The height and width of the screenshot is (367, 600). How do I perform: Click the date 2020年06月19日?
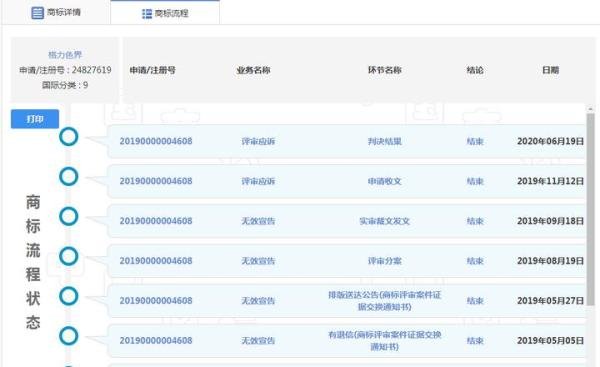550,141
